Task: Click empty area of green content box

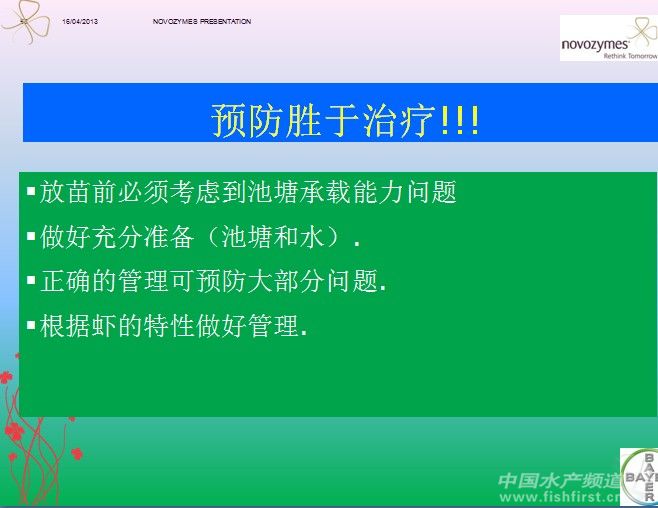Action: pyautogui.click(x=400, y=380)
